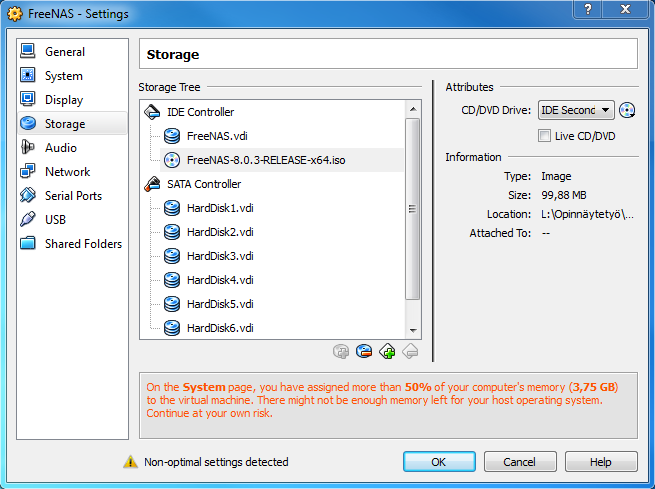Click the Remove Attachment icon
This screenshot has width=655, height=489.
(x=364, y=352)
